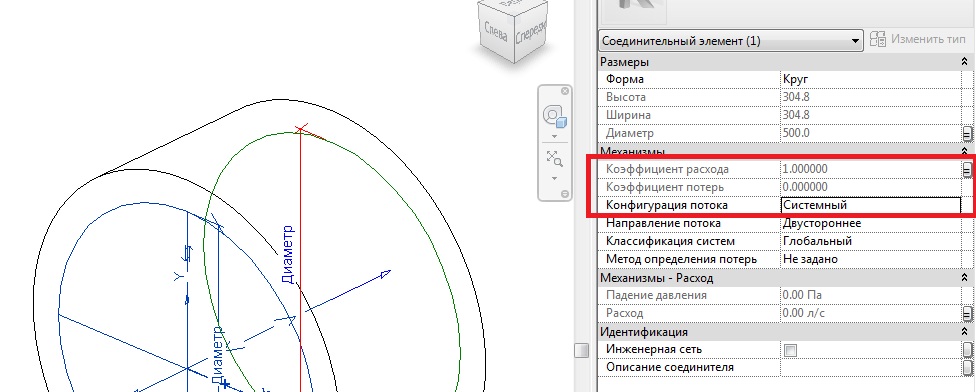
Task: Edit the Конфигурация потока field Системный
Action: click(871, 205)
